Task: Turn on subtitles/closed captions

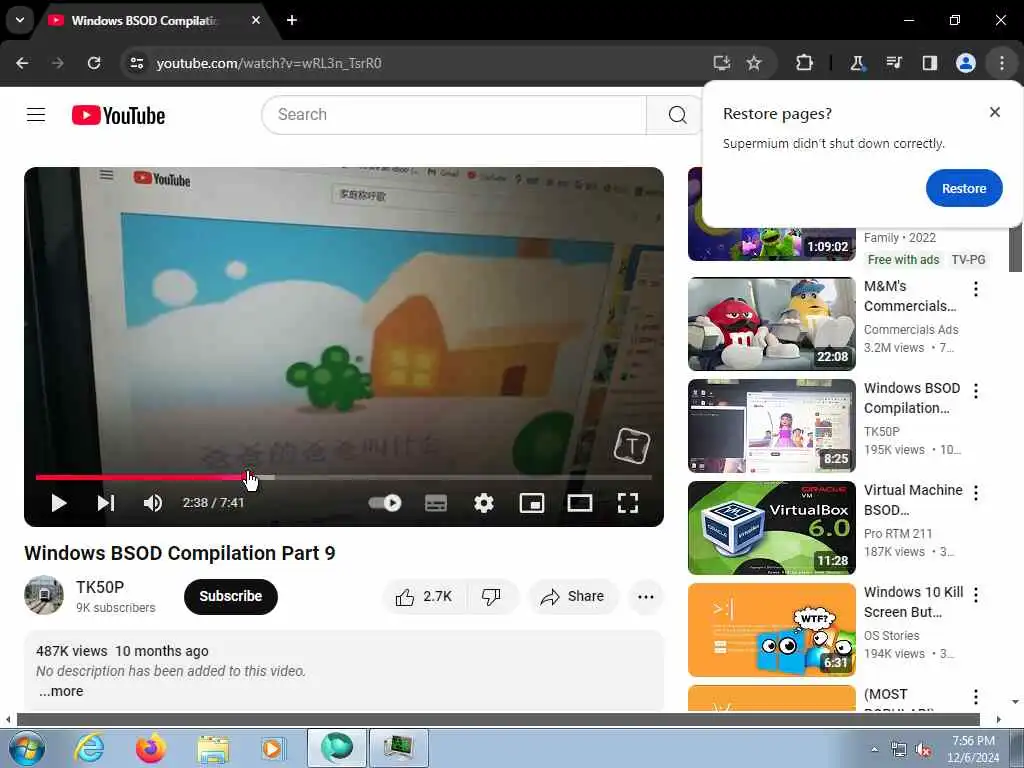Action: pyautogui.click(x=436, y=503)
